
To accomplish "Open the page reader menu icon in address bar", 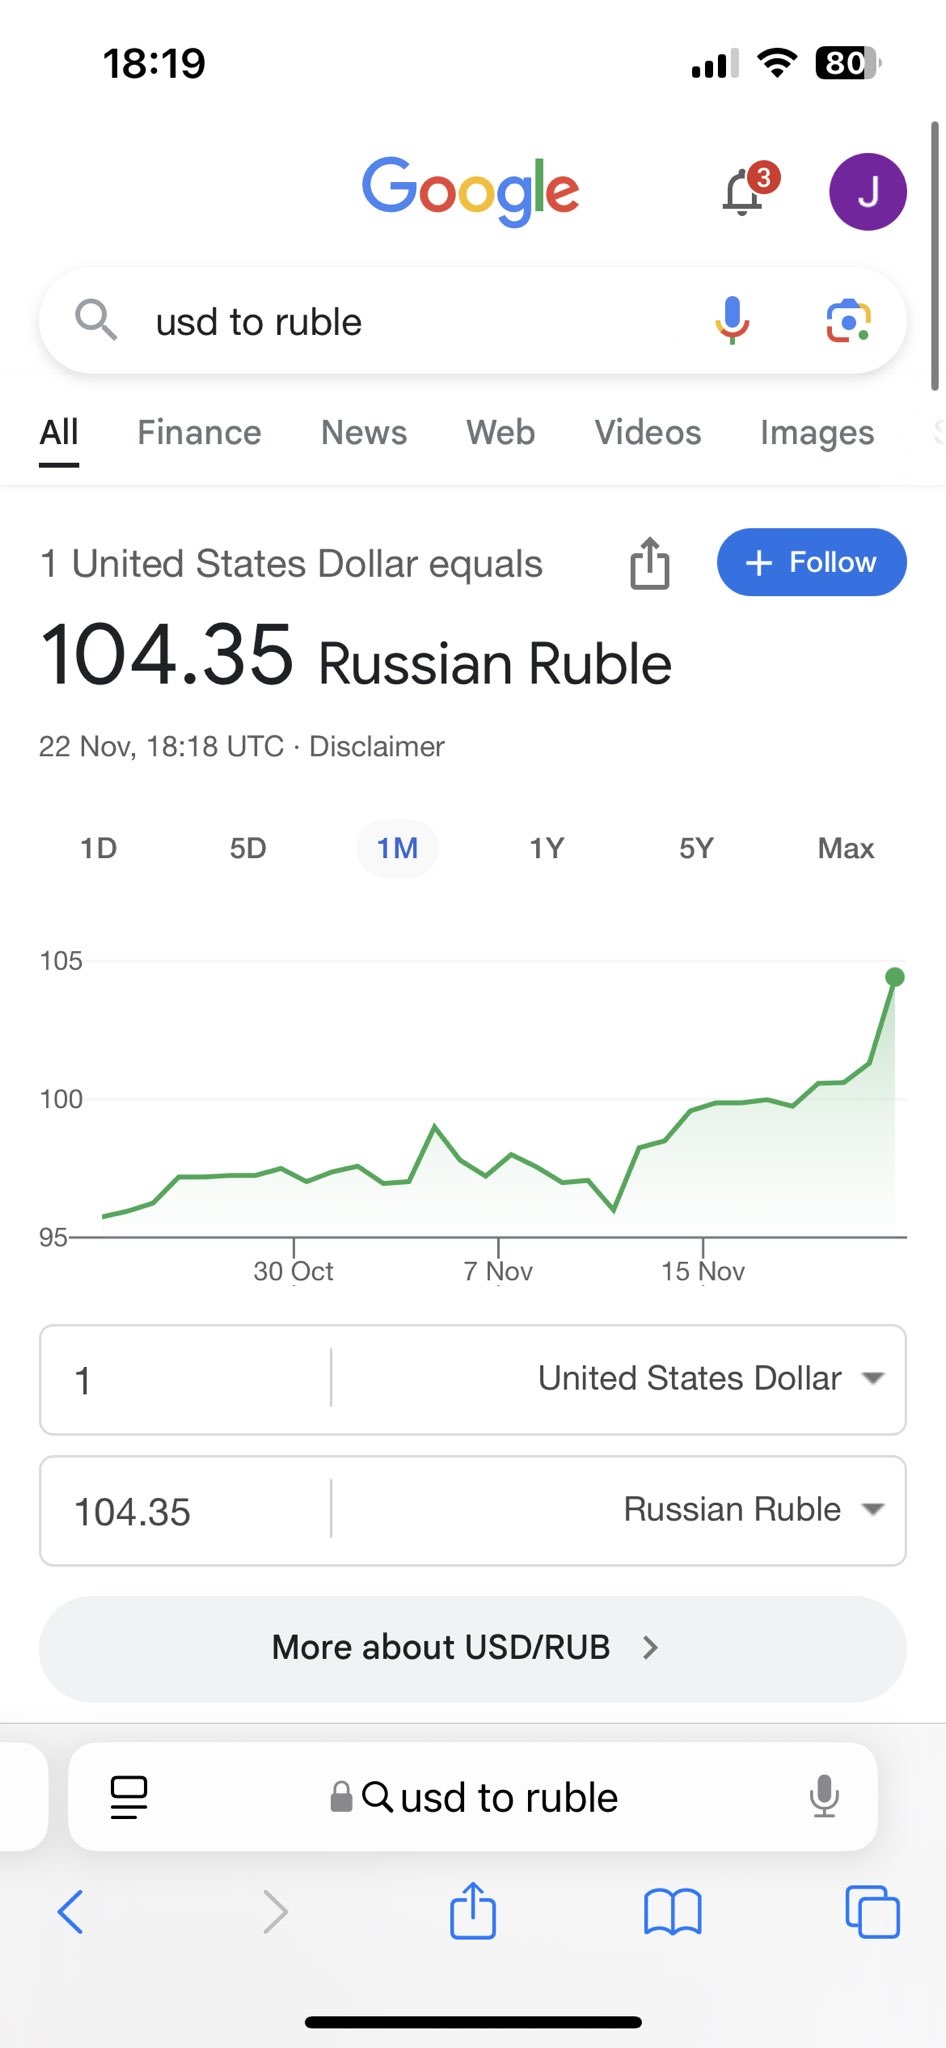I will (x=129, y=1797).
